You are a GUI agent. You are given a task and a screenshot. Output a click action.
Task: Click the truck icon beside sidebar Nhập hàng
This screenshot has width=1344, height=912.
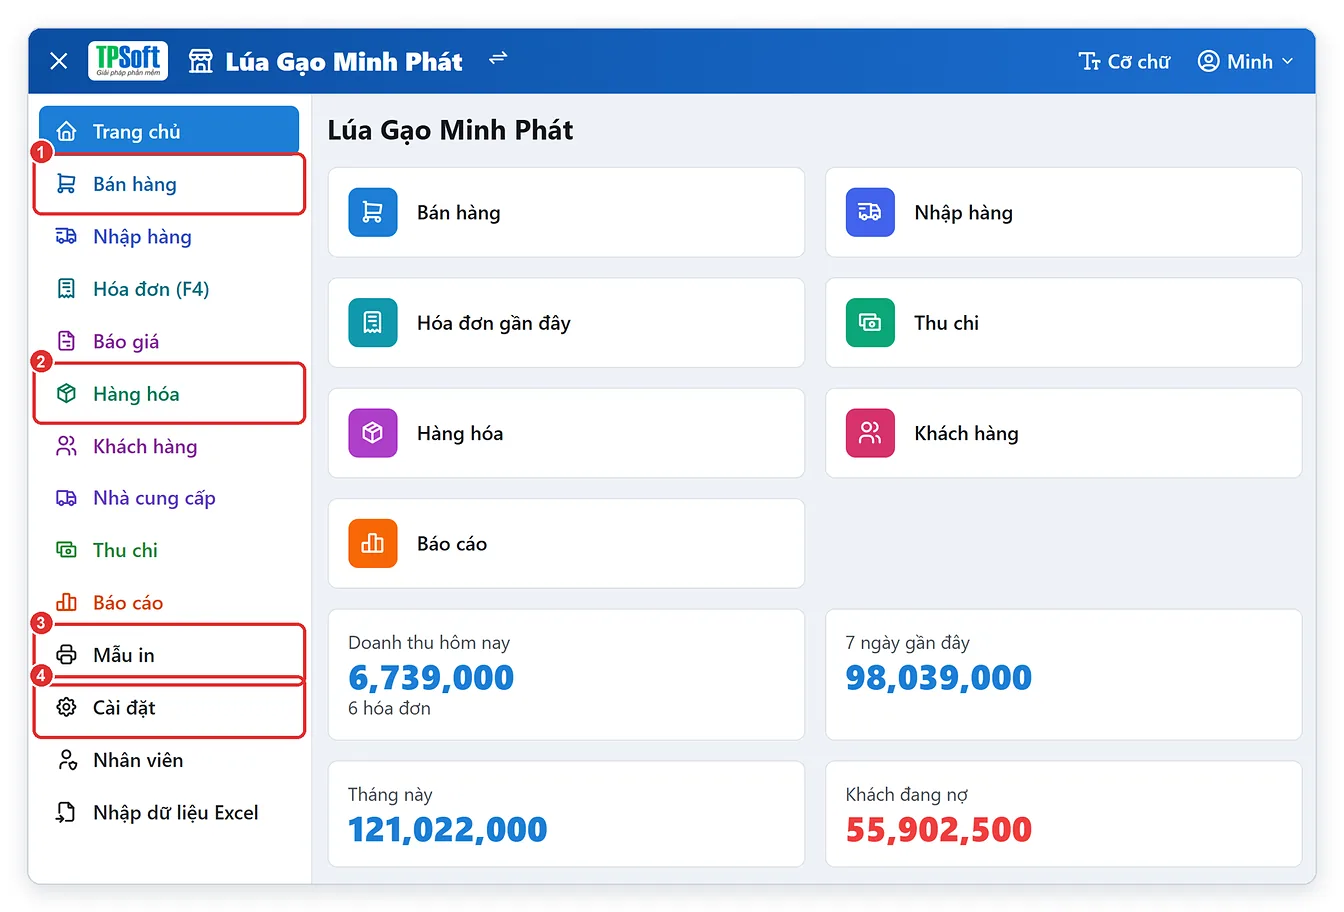pyautogui.click(x=66, y=236)
